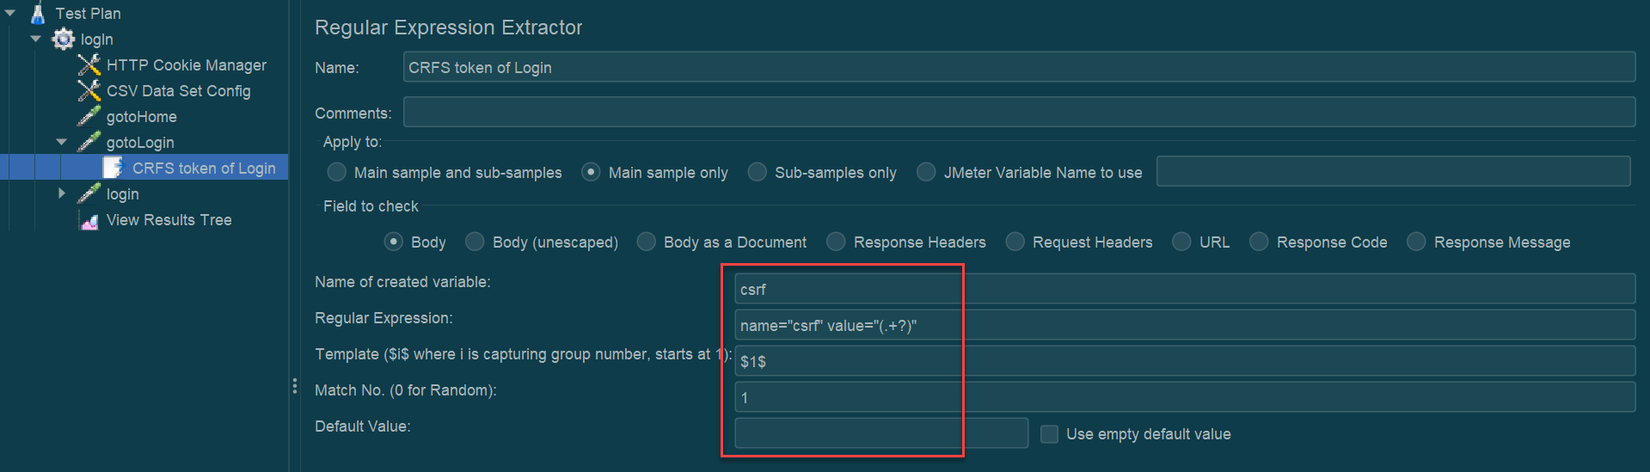Click the Match No. input field
Viewport: 1650px width, 472px height.
(x=1185, y=397)
